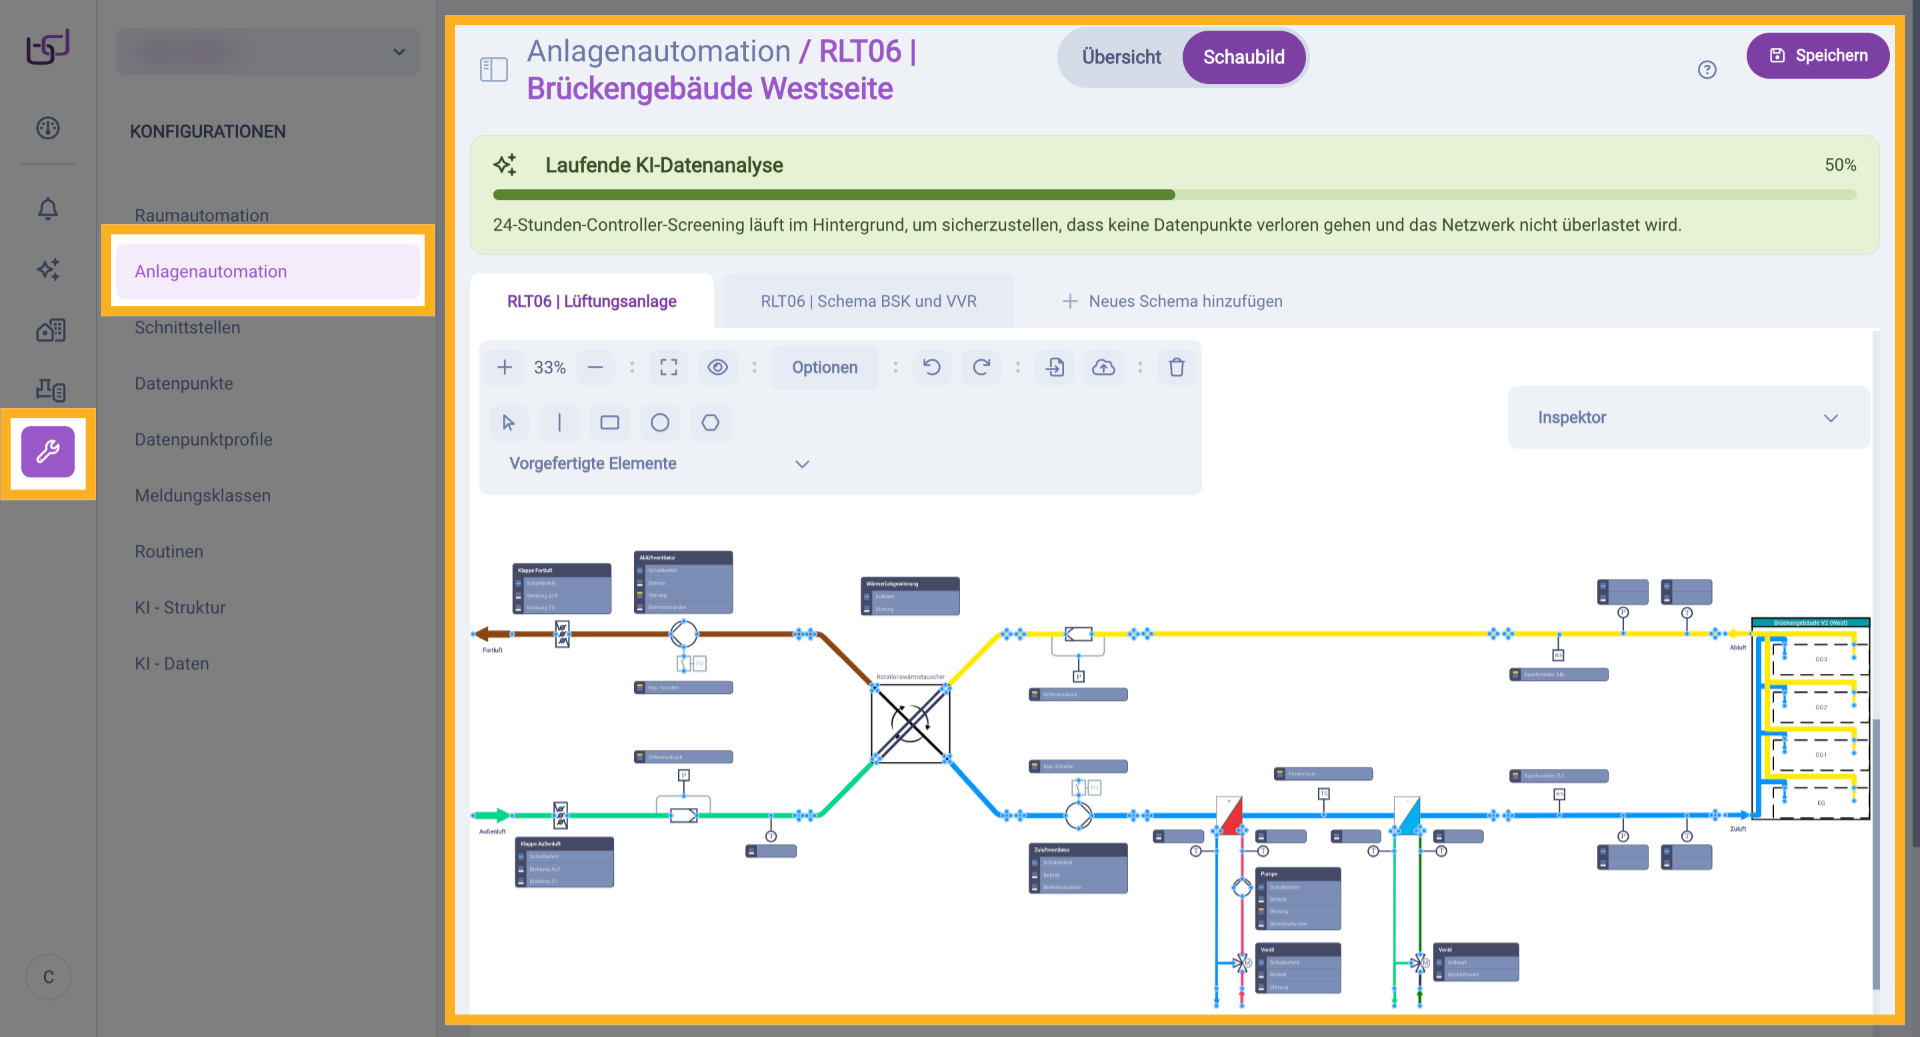The width and height of the screenshot is (1920, 1037).
Task: Open the RLT06 | Schema BSK und VVR tab
Action: pos(868,301)
